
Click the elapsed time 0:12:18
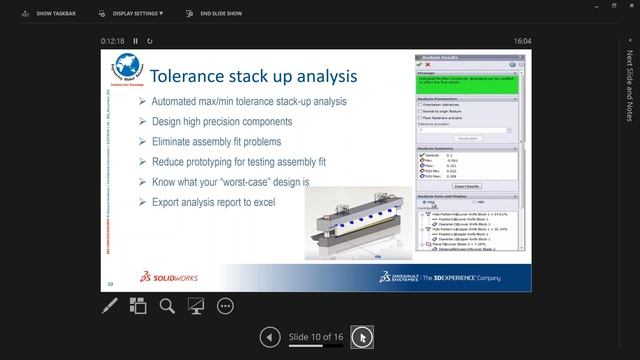tap(113, 41)
